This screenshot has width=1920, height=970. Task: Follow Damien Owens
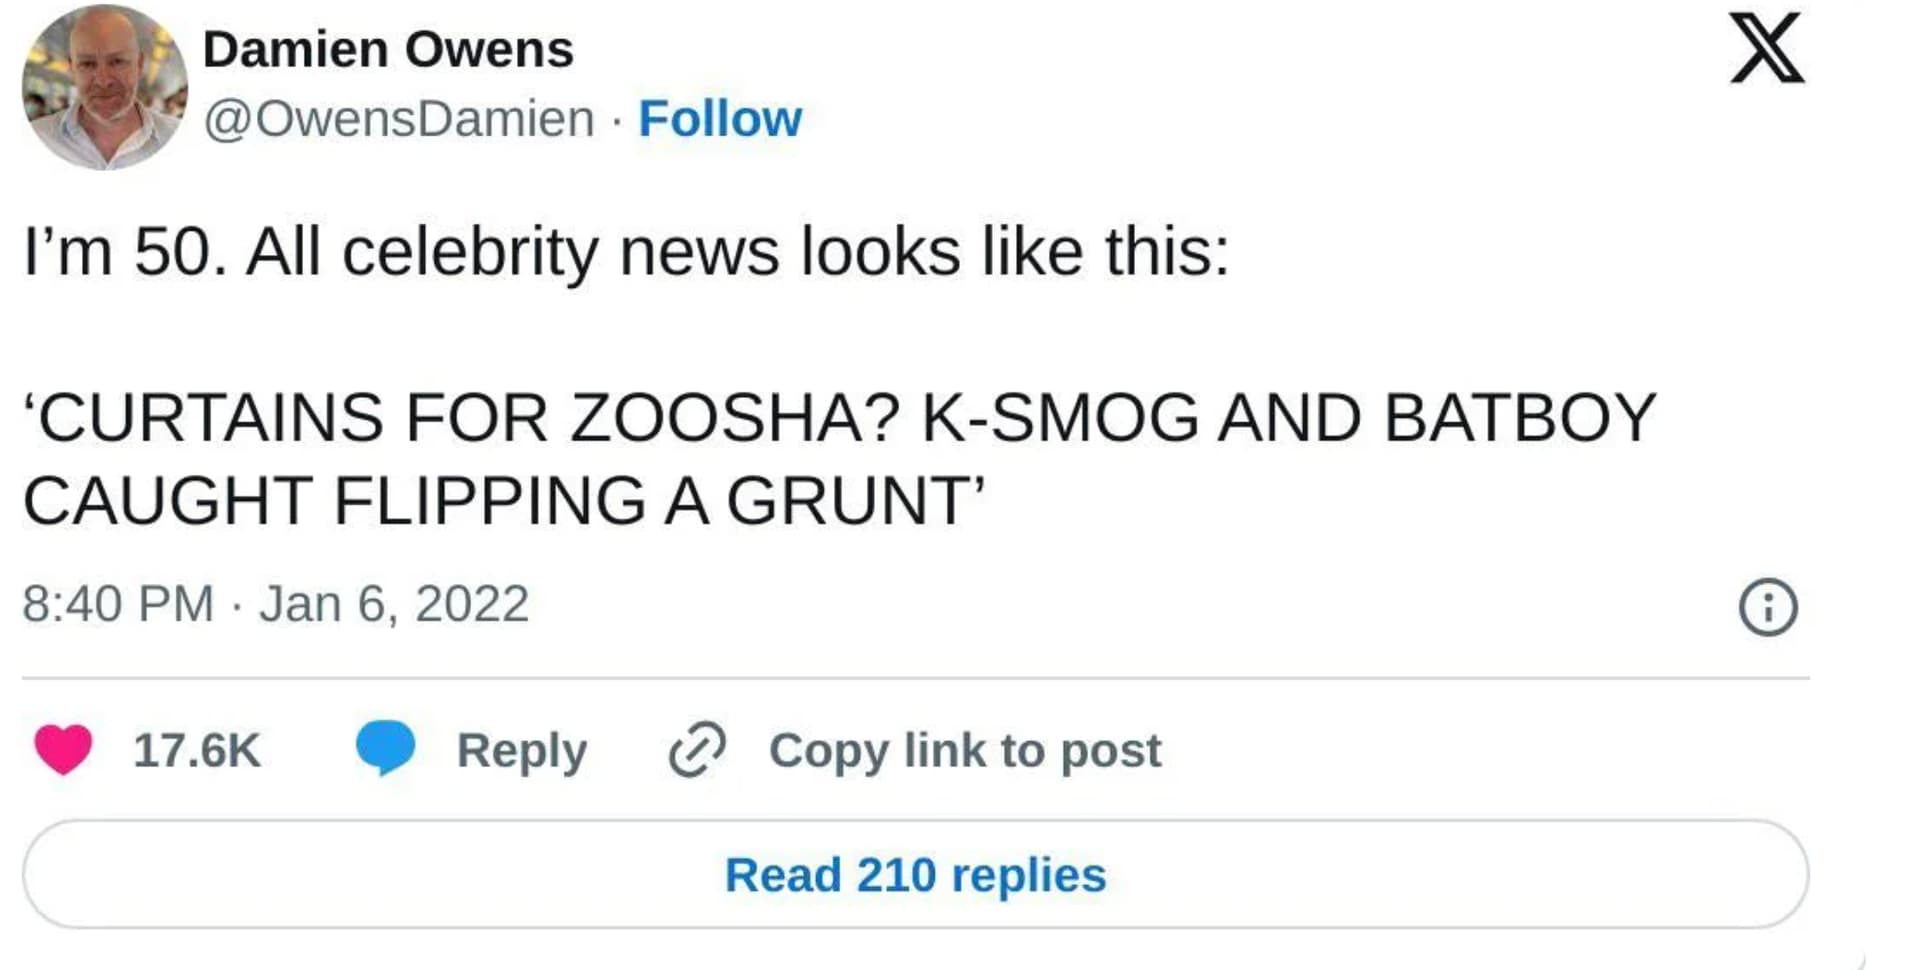click(x=720, y=119)
